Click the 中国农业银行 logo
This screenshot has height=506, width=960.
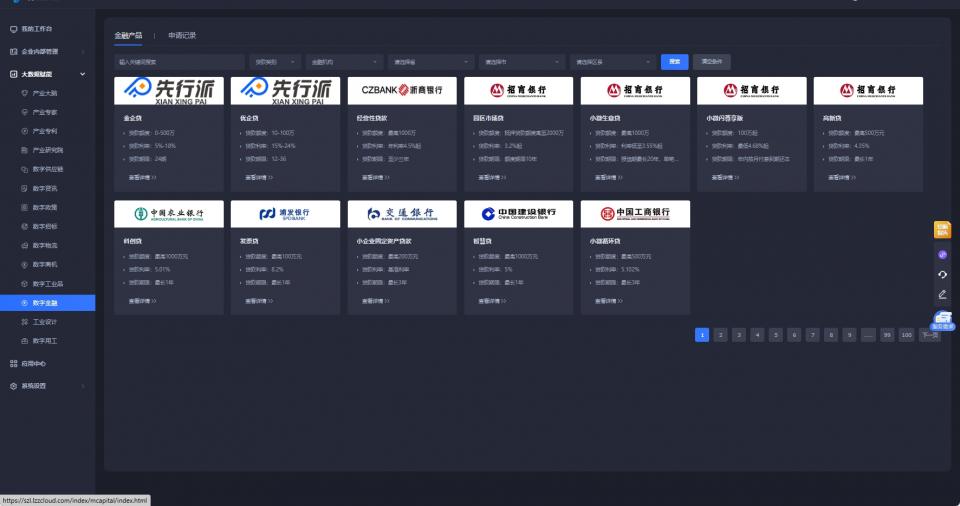(x=169, y=214)
